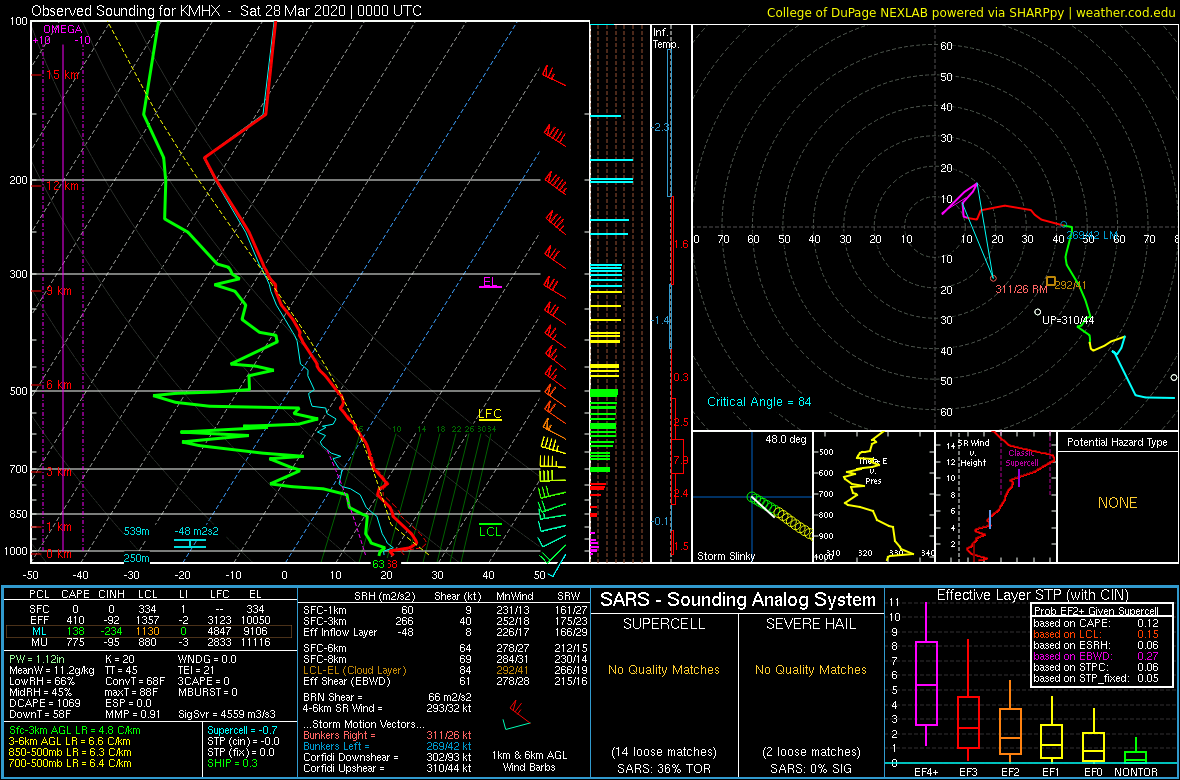The height and width of the screenshot is (780, 1180).
Task: Click the 'NONE' hazard type value
Action: [1118, 503]
